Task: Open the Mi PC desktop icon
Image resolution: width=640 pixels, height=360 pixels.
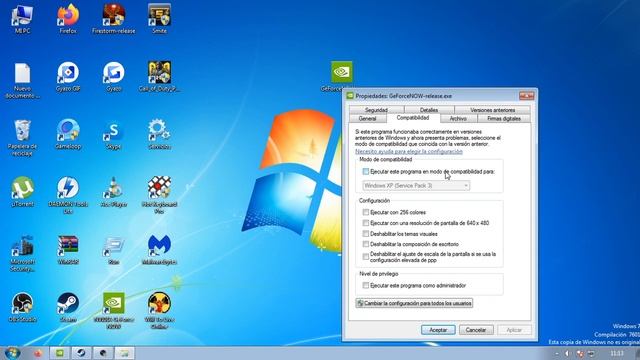Action: [x=22, y=18]
